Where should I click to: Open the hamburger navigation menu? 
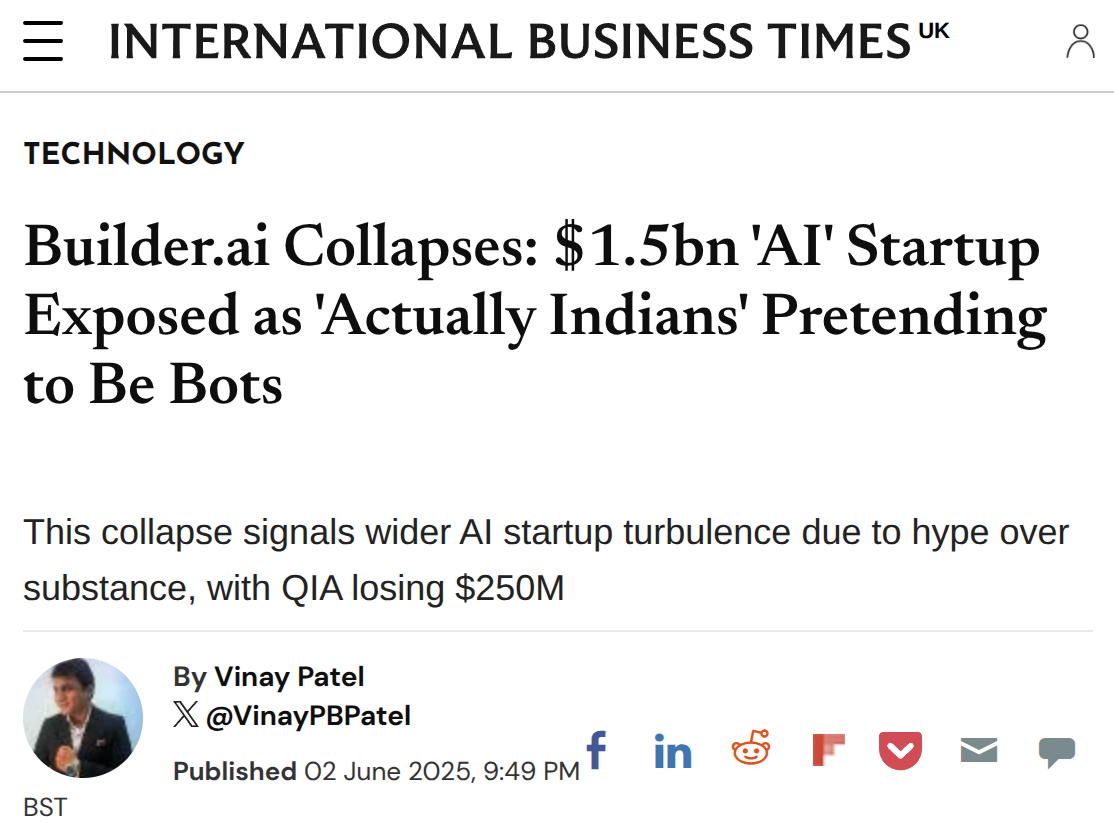[x=43, y=40]
